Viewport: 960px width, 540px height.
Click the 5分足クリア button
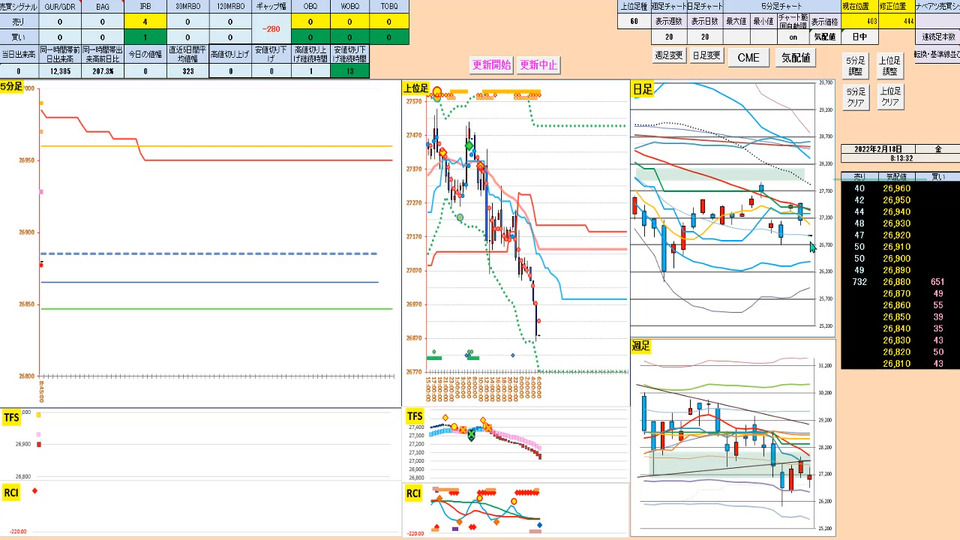point(855,97)
